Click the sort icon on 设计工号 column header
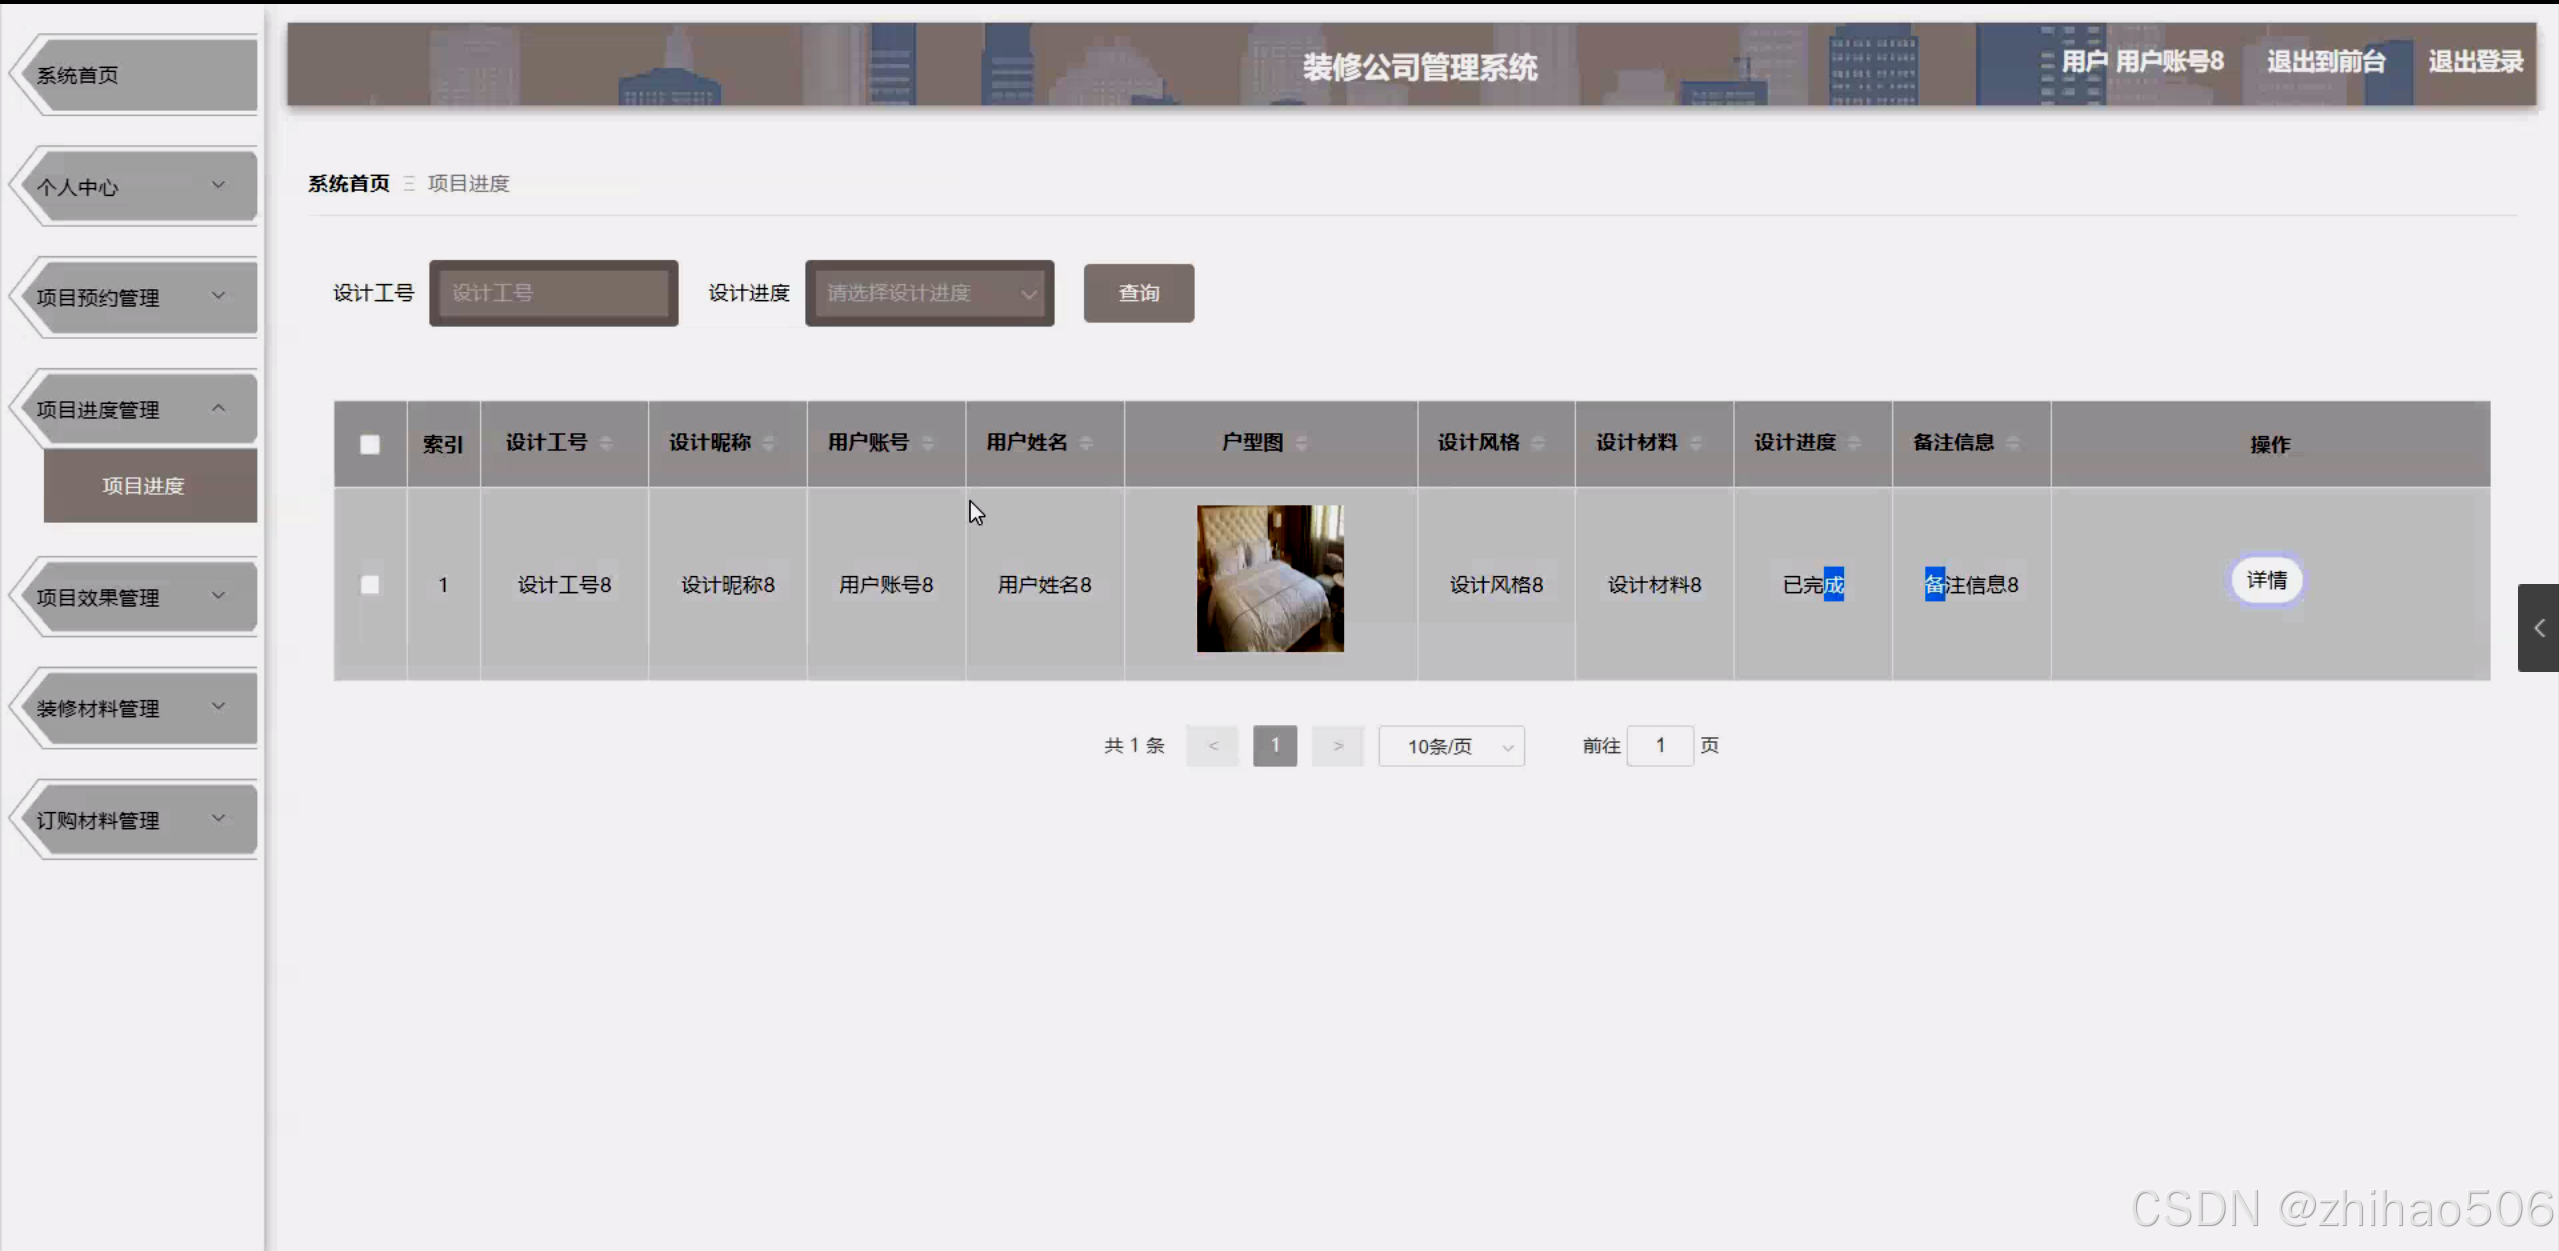The image size is (2559, 1251). click(x=604, y=443)
